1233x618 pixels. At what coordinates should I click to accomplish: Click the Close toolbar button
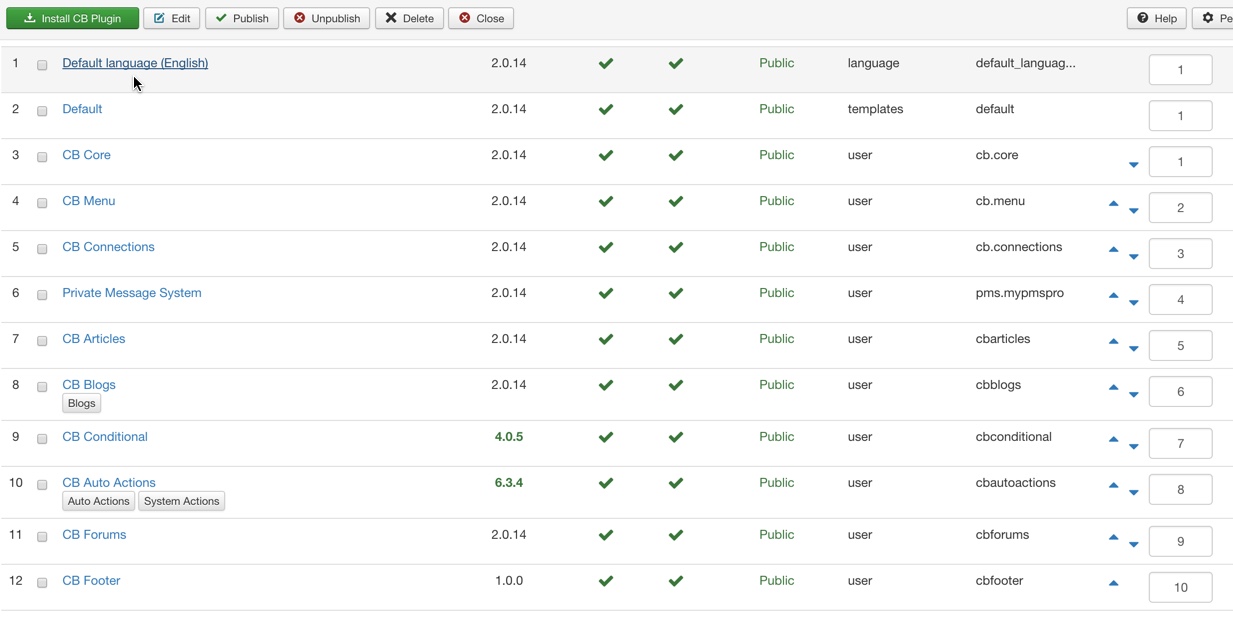click(481, 18)
